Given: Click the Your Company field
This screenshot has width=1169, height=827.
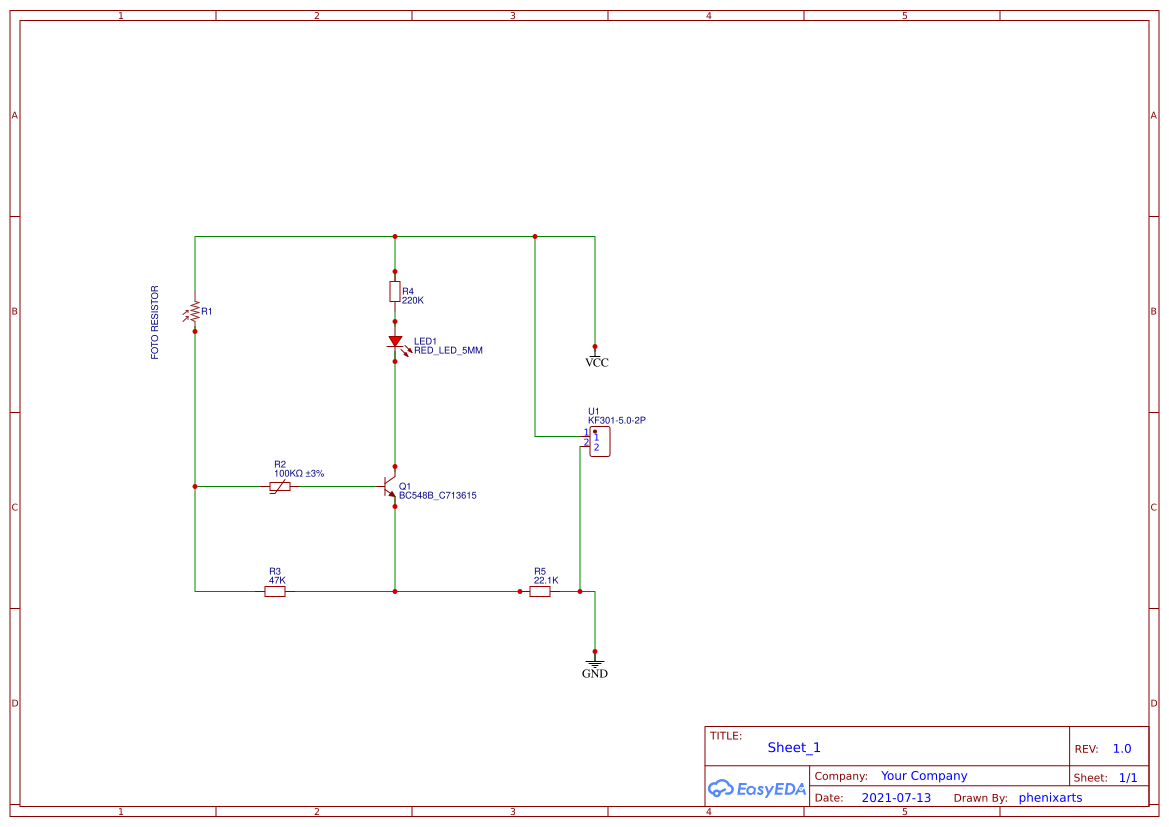Looking at the screenshot, I should 924,775.
